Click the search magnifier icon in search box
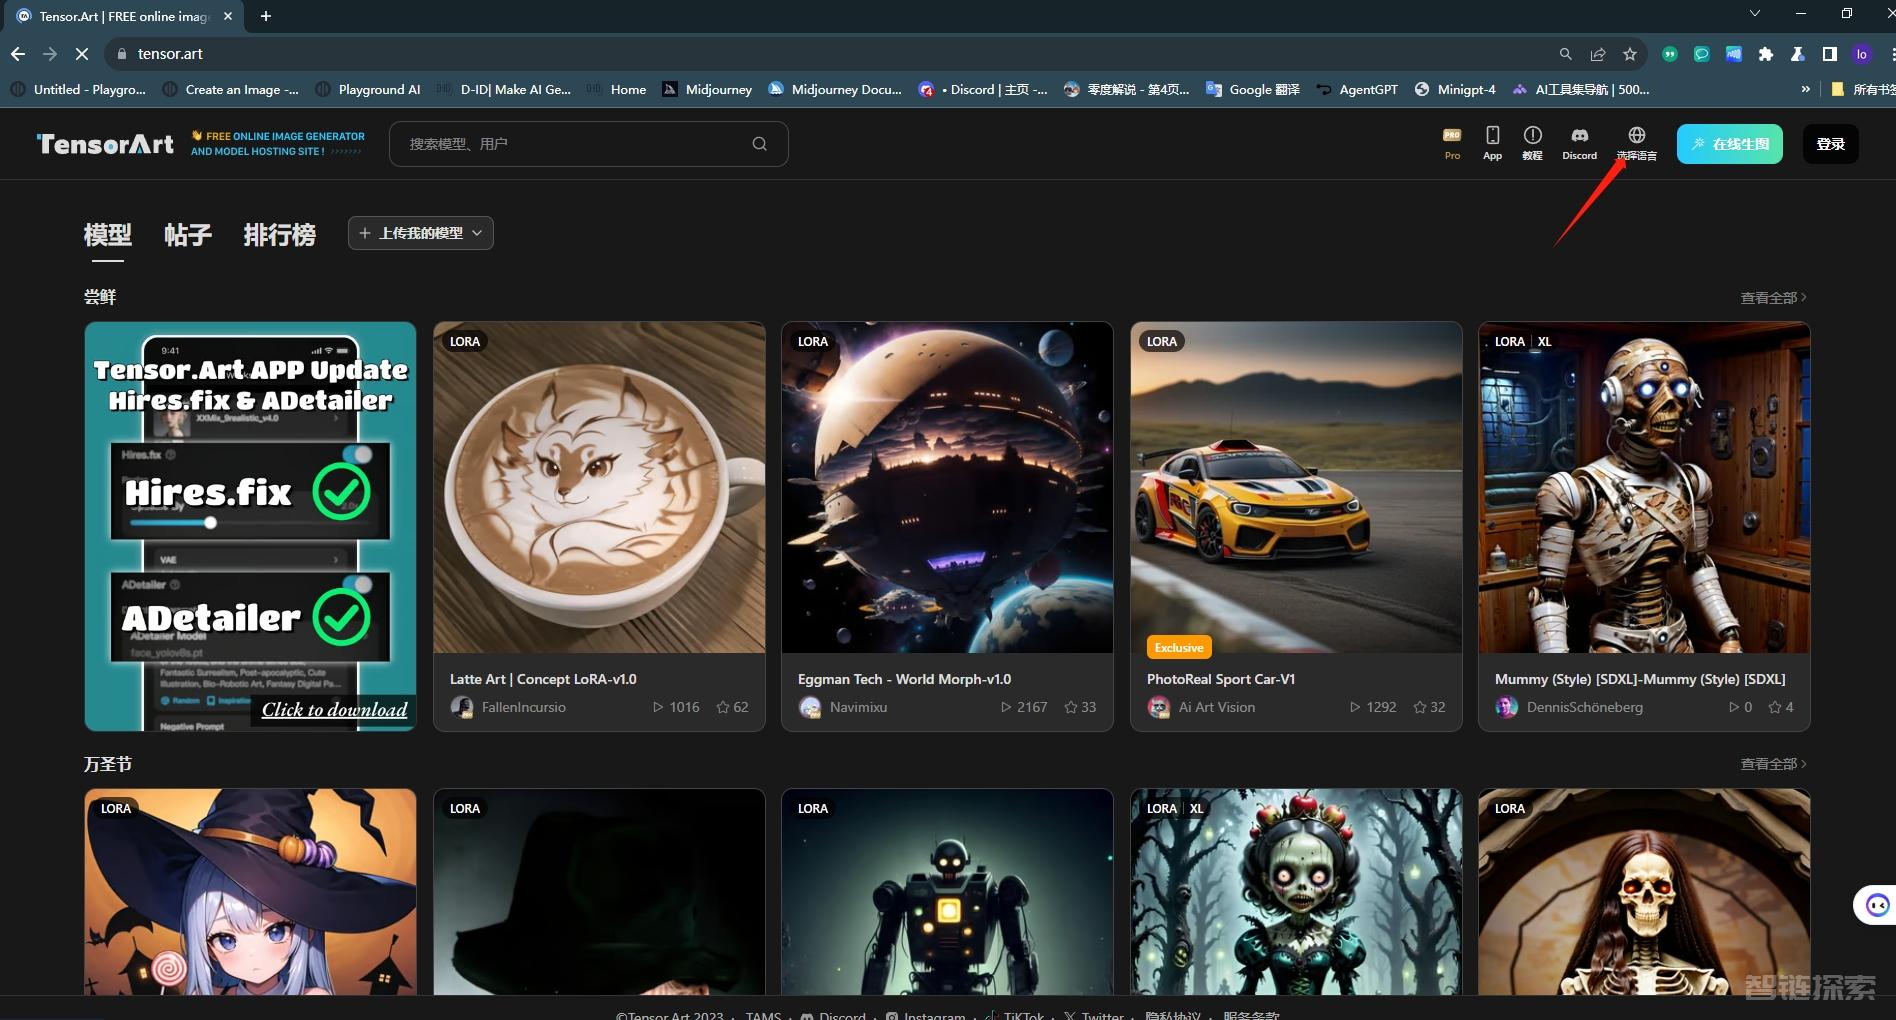 (x=760, y=144)
